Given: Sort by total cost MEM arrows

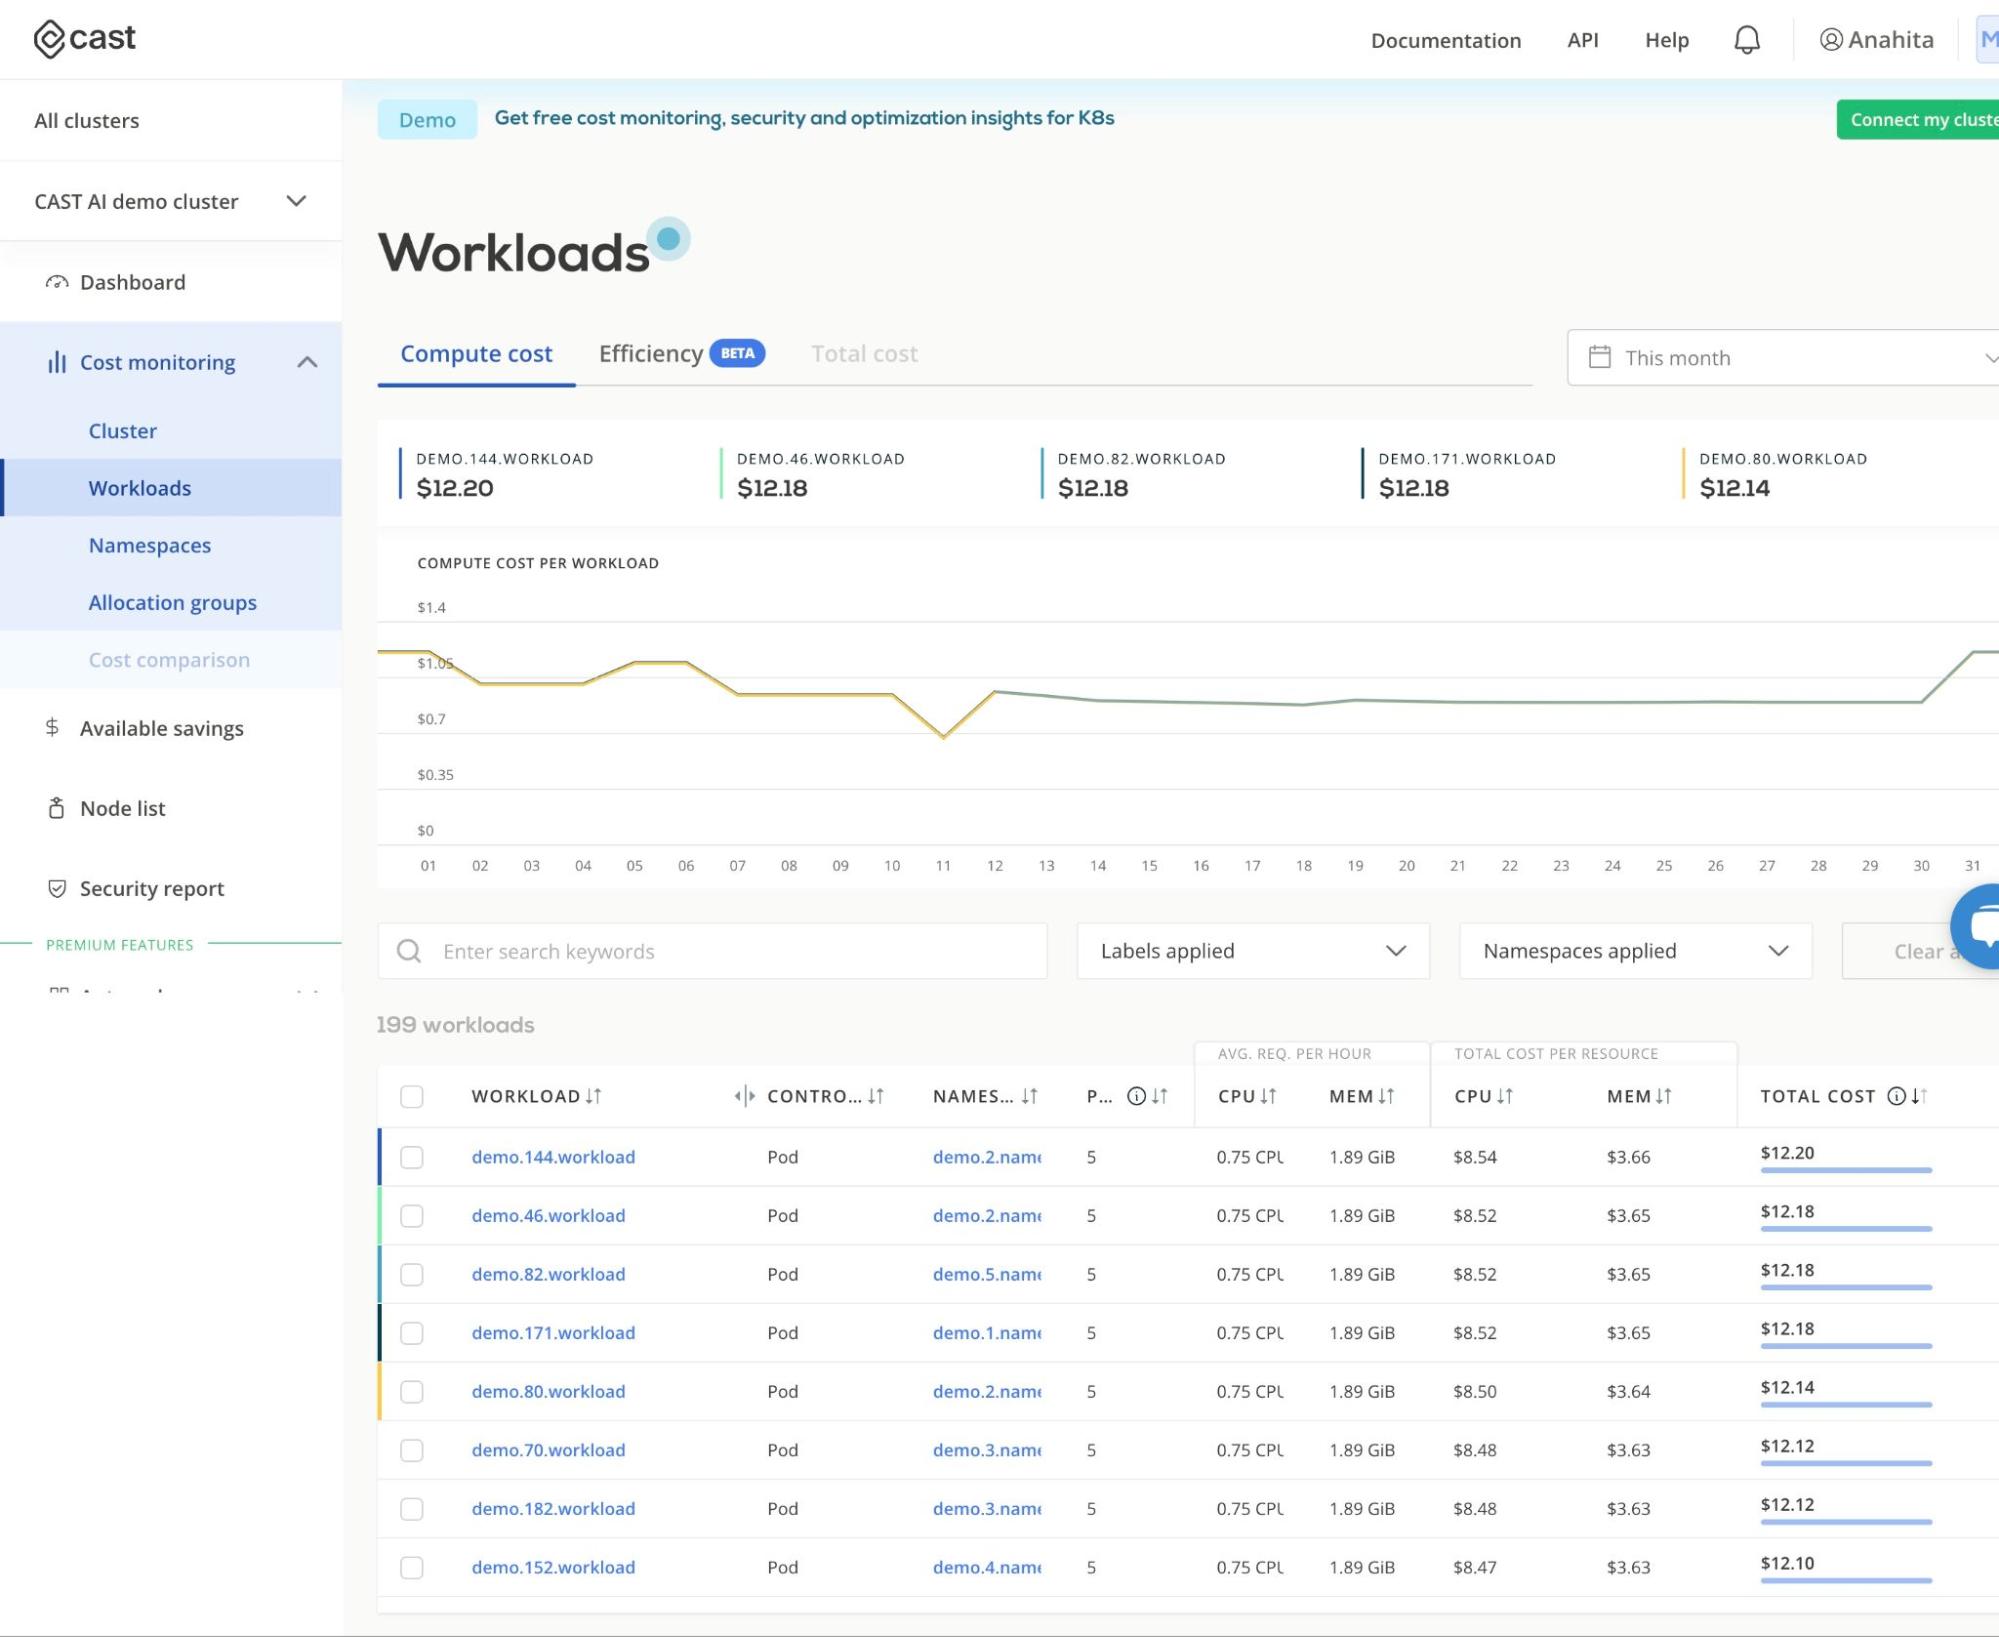Looking at the screenshot, I should (x=1664, y=1096).
